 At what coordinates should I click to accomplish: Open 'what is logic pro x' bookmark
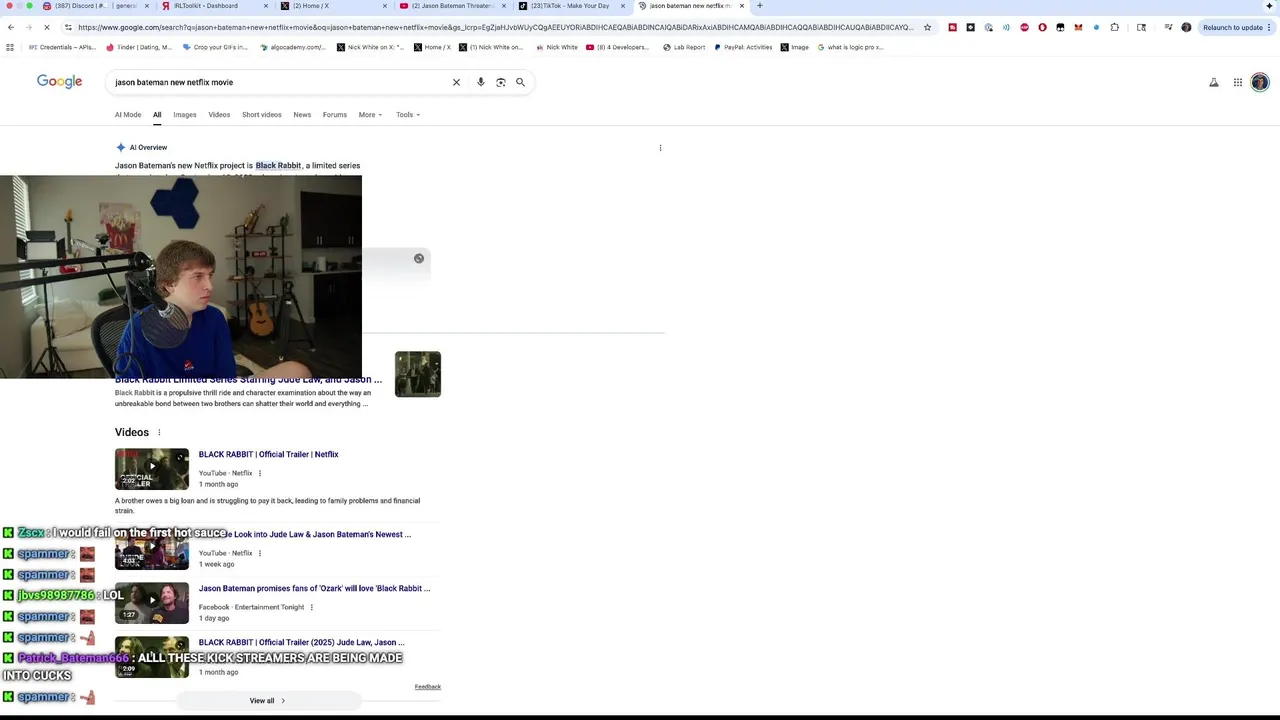851,47
